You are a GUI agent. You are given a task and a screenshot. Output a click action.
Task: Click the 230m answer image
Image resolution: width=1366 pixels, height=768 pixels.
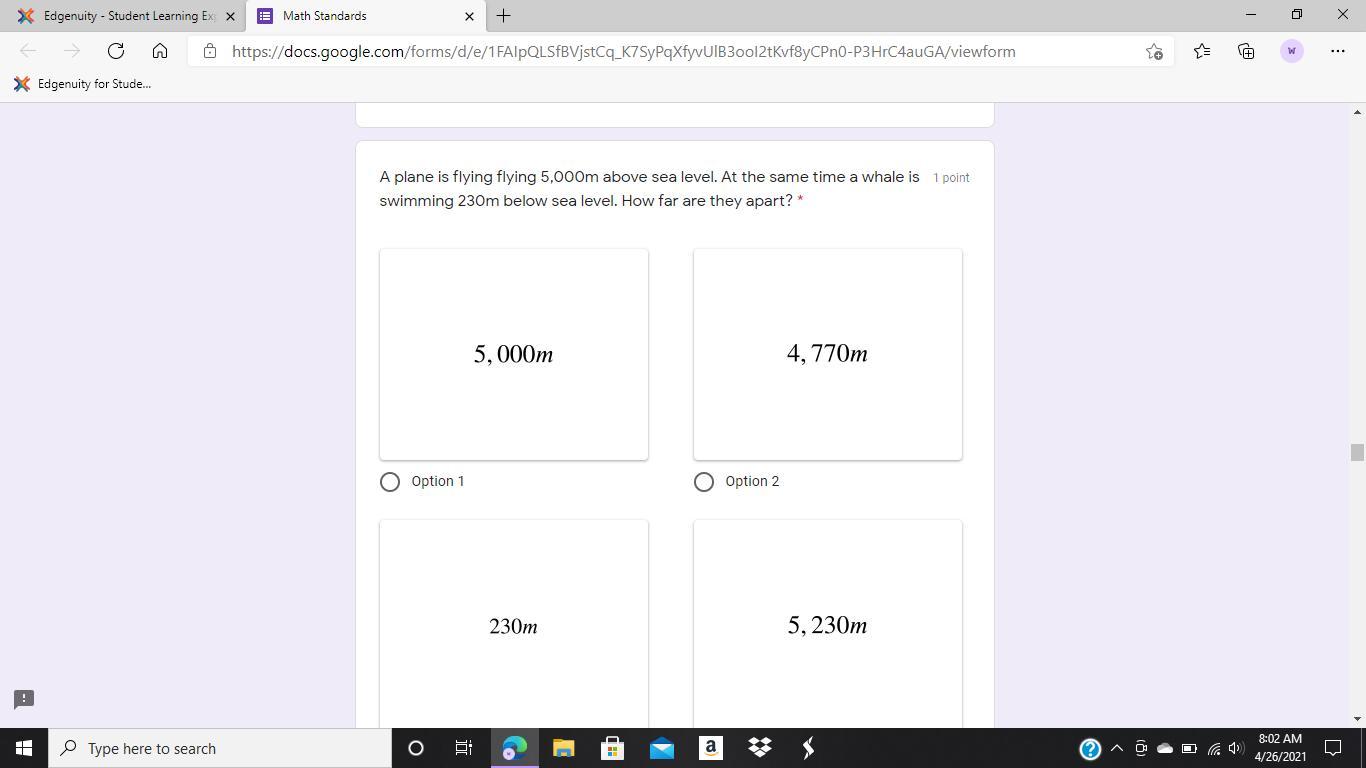(x=514, y=624)
